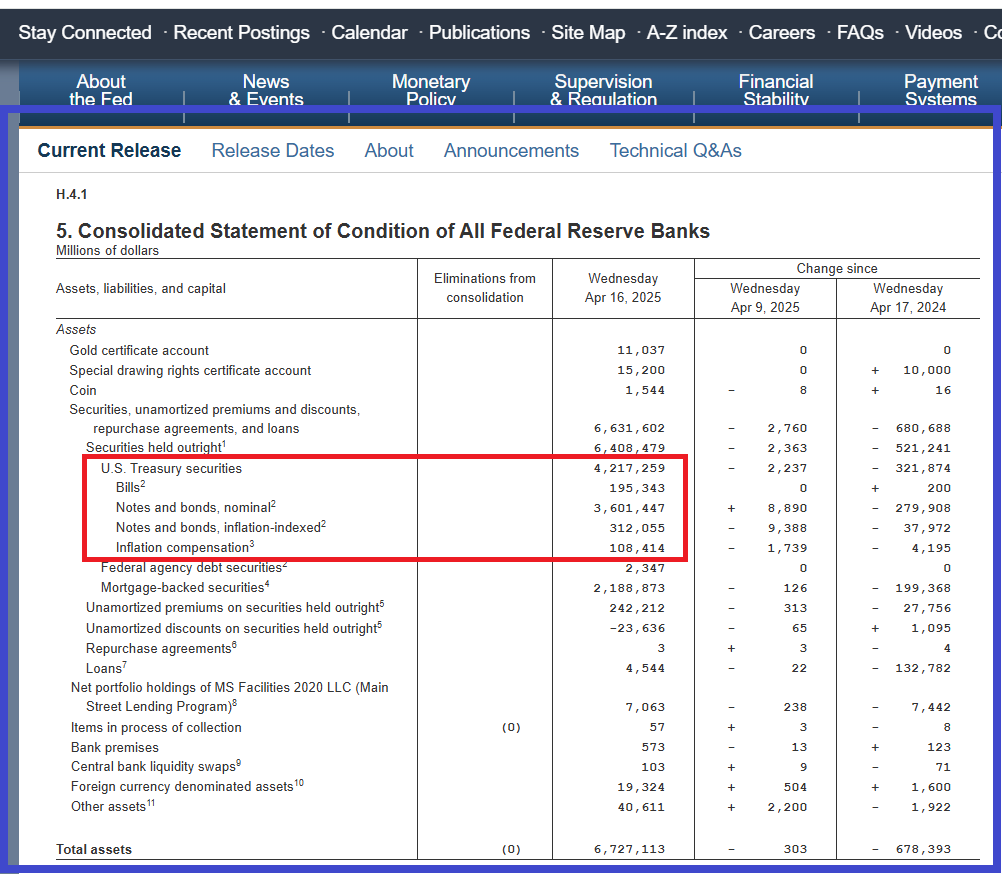The height and width of the screenshot is (874, 1002).
Task: Open the Stay Connected link
Action: pos(85,33)
